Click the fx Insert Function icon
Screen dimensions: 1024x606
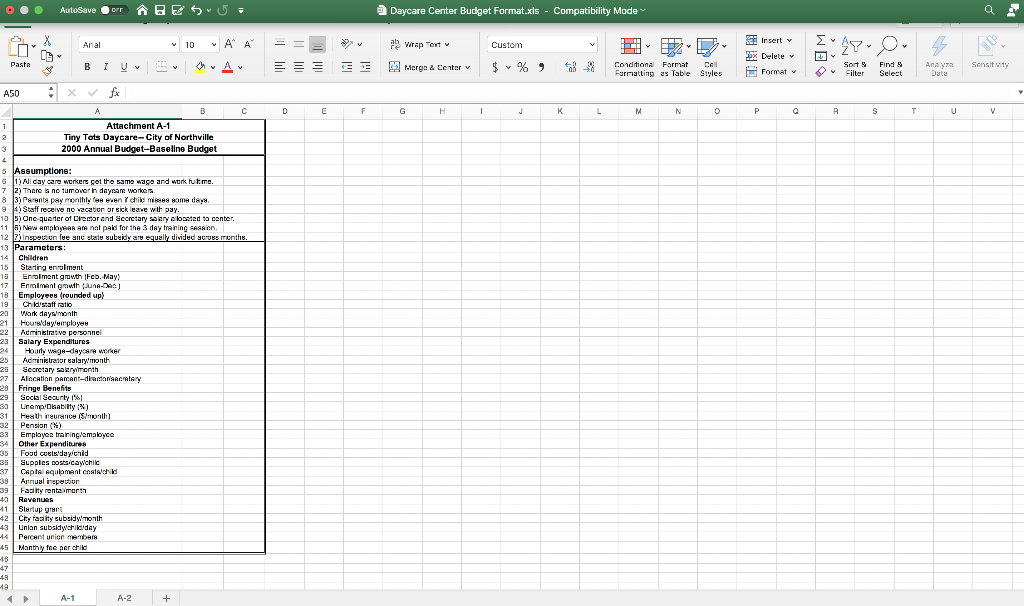tap(114, 93)
